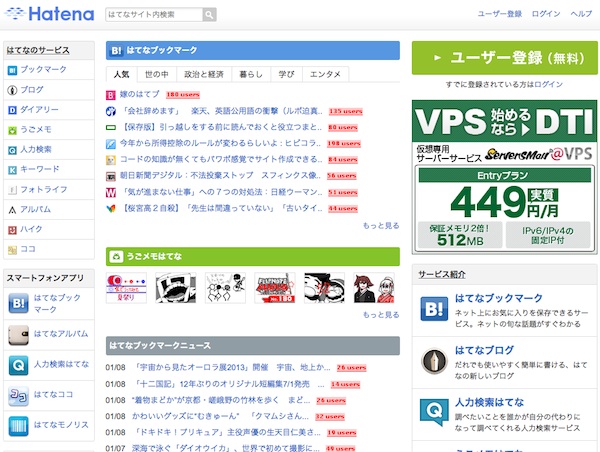Click the search magnifier button

[209, 15]
